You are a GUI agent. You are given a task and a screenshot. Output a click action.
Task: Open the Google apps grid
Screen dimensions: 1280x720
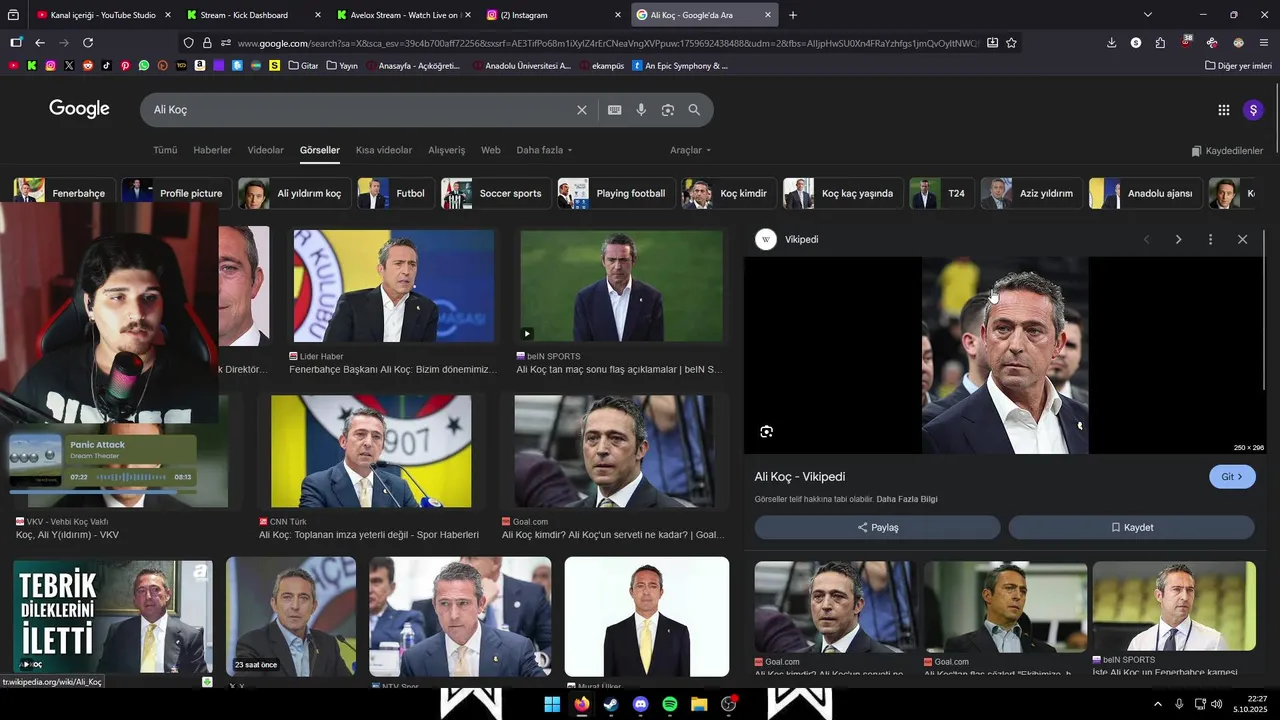pyautogui.click(x=1223, y=110)
